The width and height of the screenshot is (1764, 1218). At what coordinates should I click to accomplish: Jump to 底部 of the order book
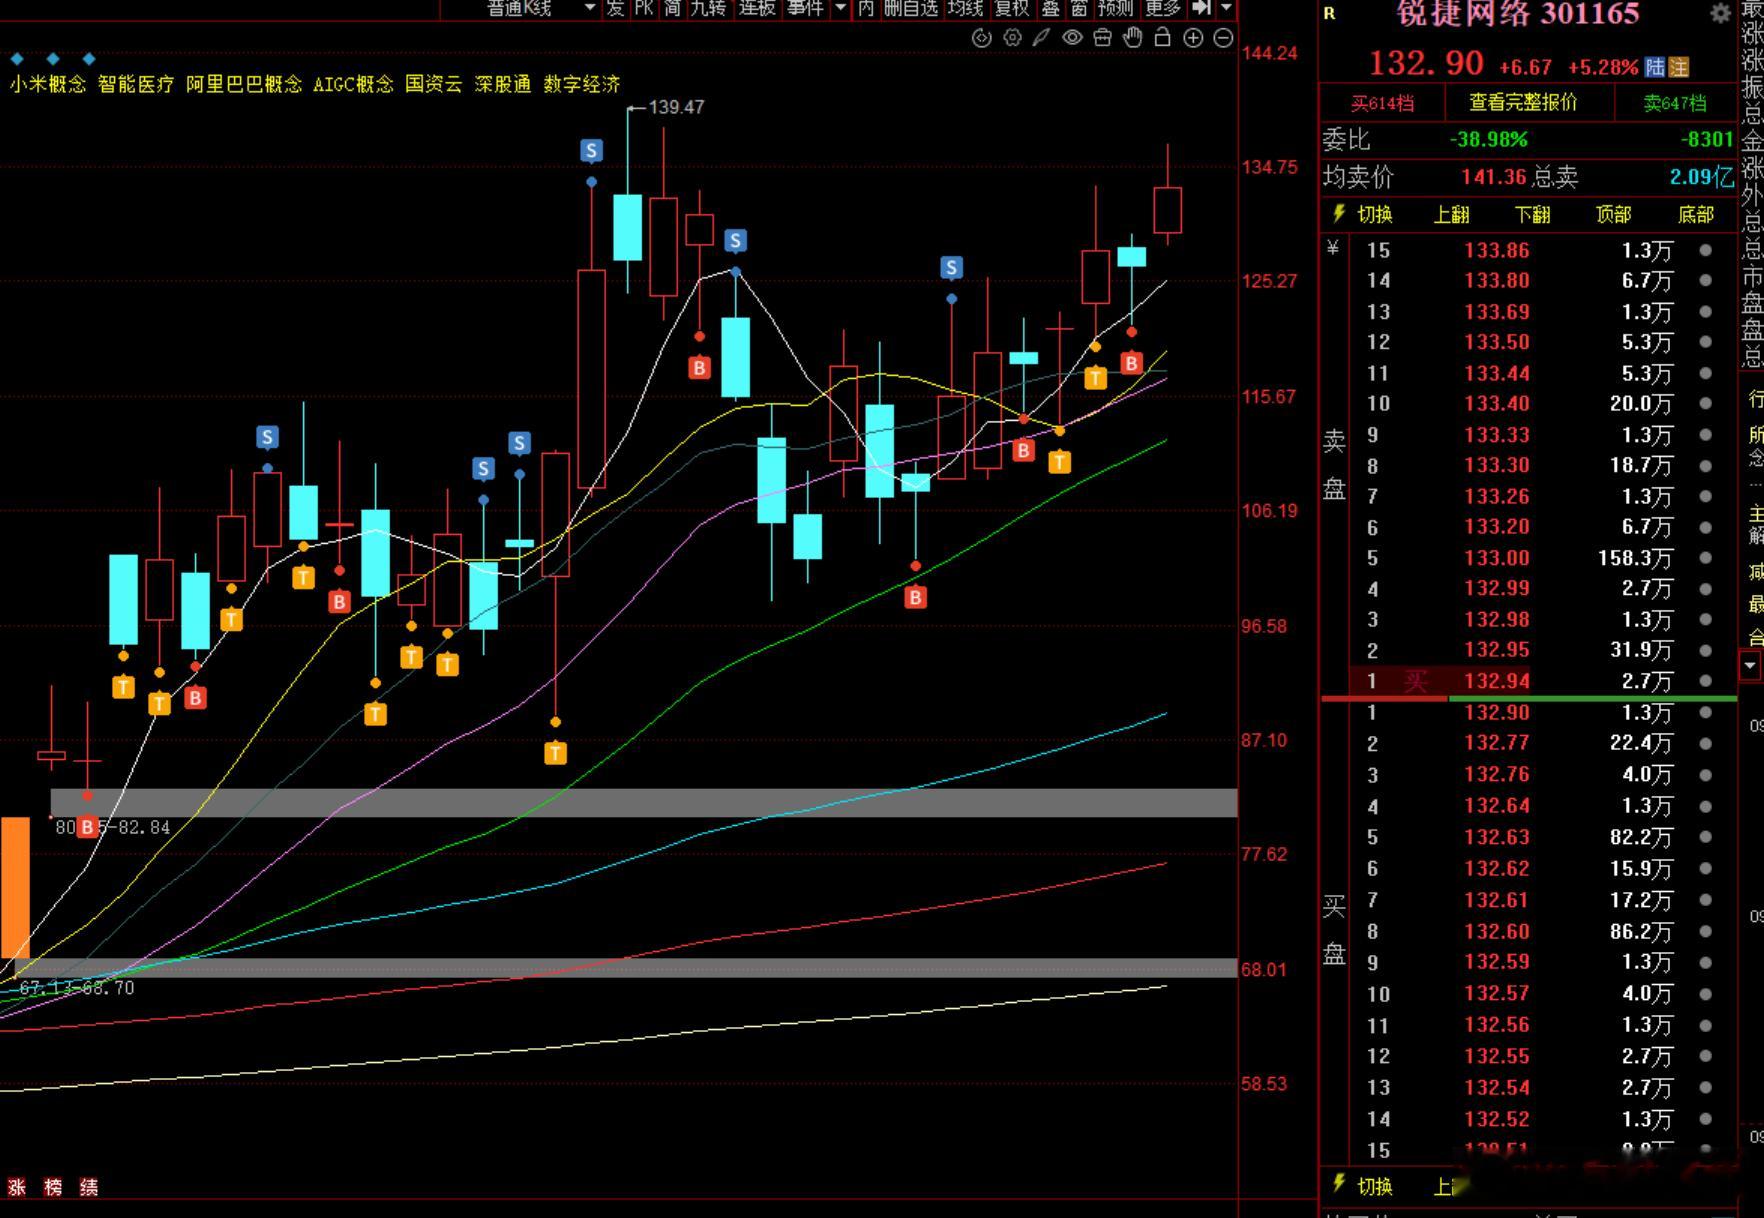point(1695,214)
